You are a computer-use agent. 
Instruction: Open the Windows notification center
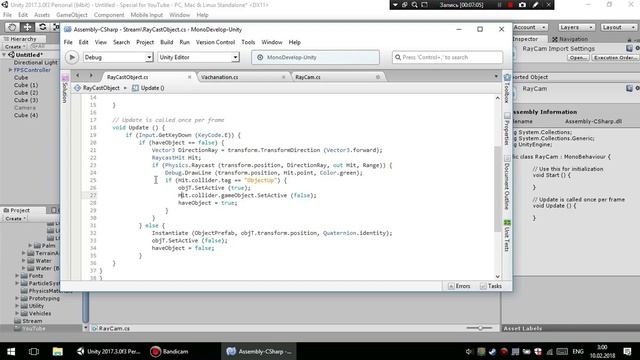[x=627, y=351]
